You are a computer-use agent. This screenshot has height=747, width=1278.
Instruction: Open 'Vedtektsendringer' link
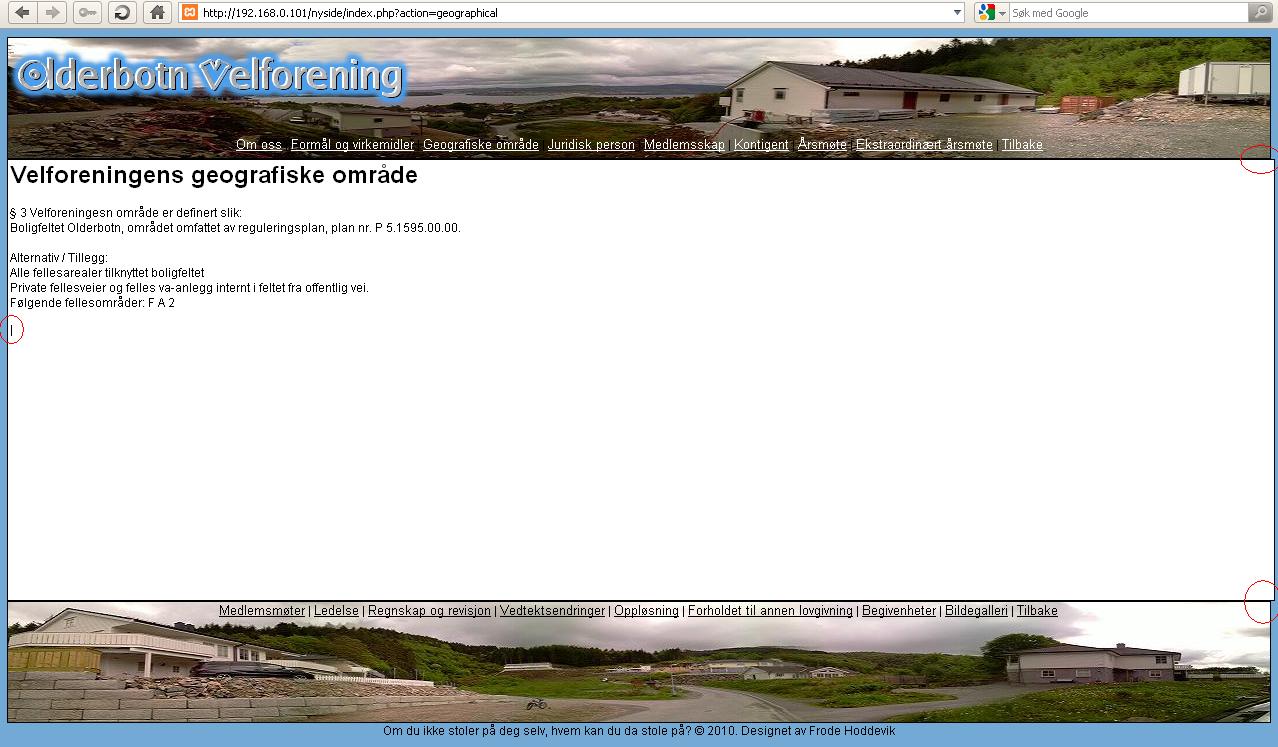552,611
